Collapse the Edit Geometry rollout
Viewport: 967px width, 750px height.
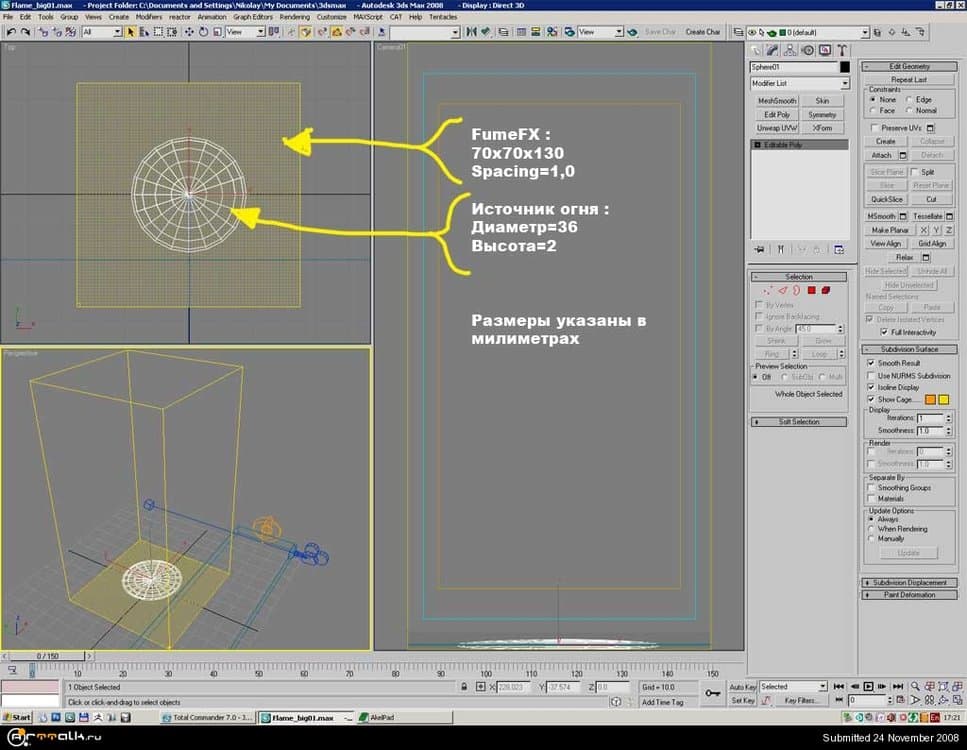click(x=908, y=66)
